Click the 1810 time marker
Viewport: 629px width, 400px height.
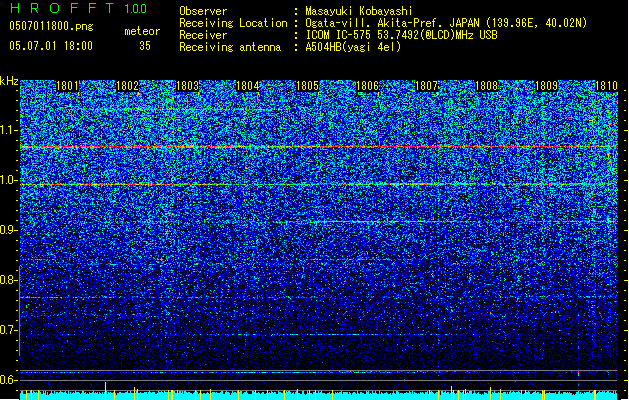[605, 86]
